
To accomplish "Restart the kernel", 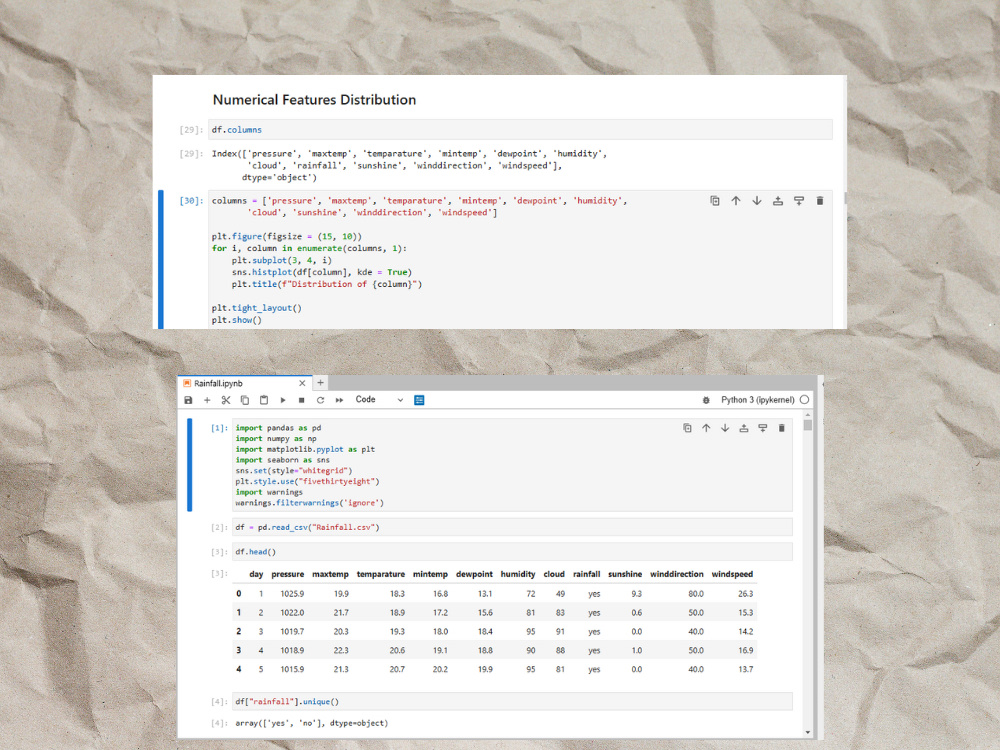I will click(x=320, y=400).
